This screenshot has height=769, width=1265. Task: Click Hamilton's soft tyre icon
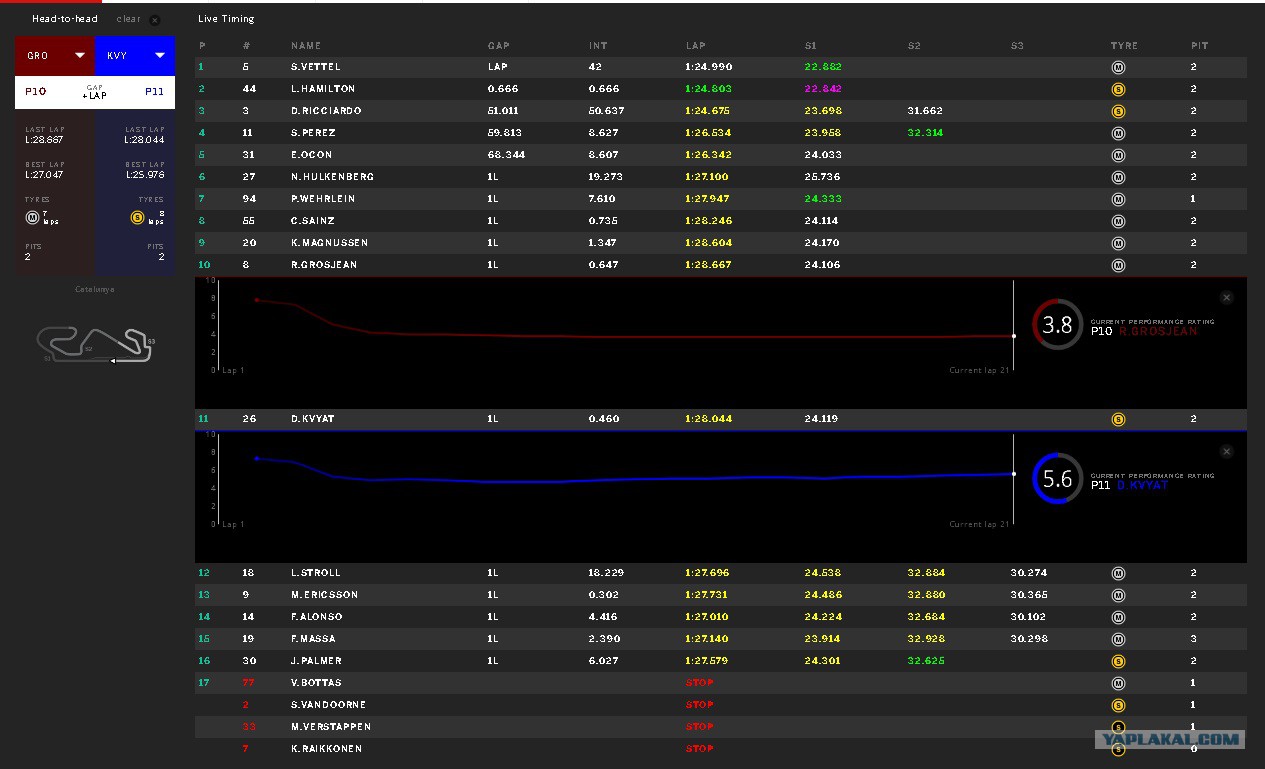pos(1118,90)
